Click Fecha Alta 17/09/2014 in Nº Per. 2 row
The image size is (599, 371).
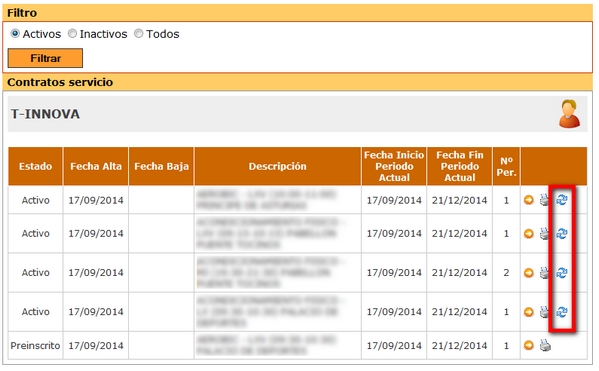96,272
